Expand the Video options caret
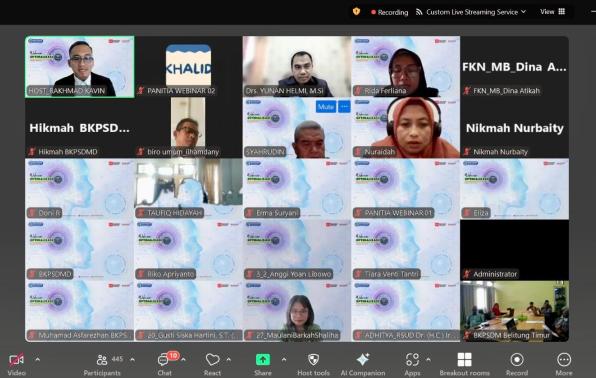Screen dimensions: 596x378 click(38, 359)
